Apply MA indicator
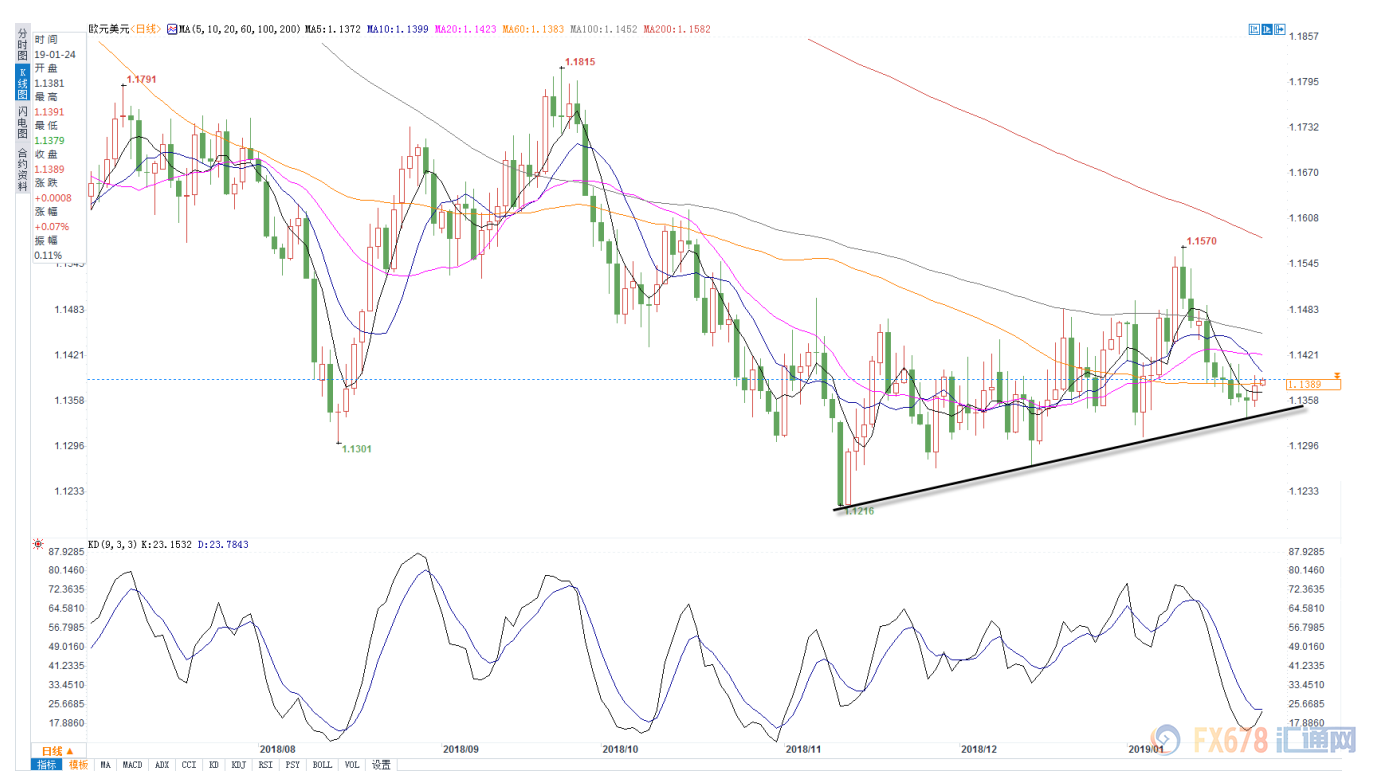 pyautogui.click(x=105, y=765)
